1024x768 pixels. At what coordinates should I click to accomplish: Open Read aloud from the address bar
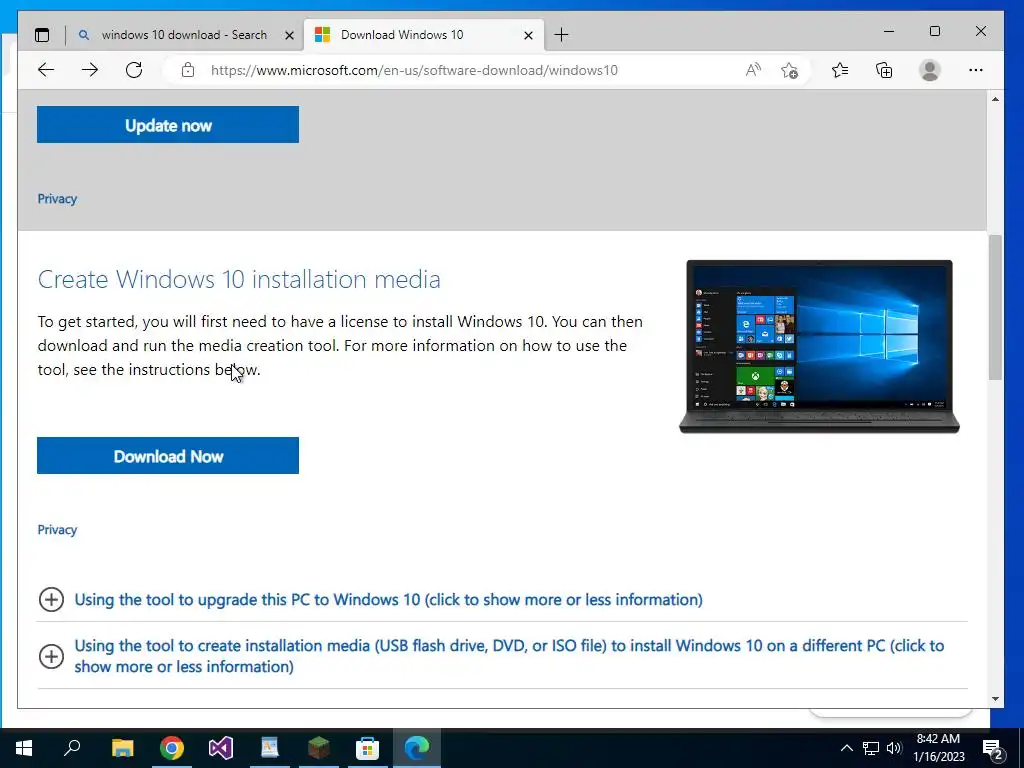pyautogui.click(x=753, y=70)
